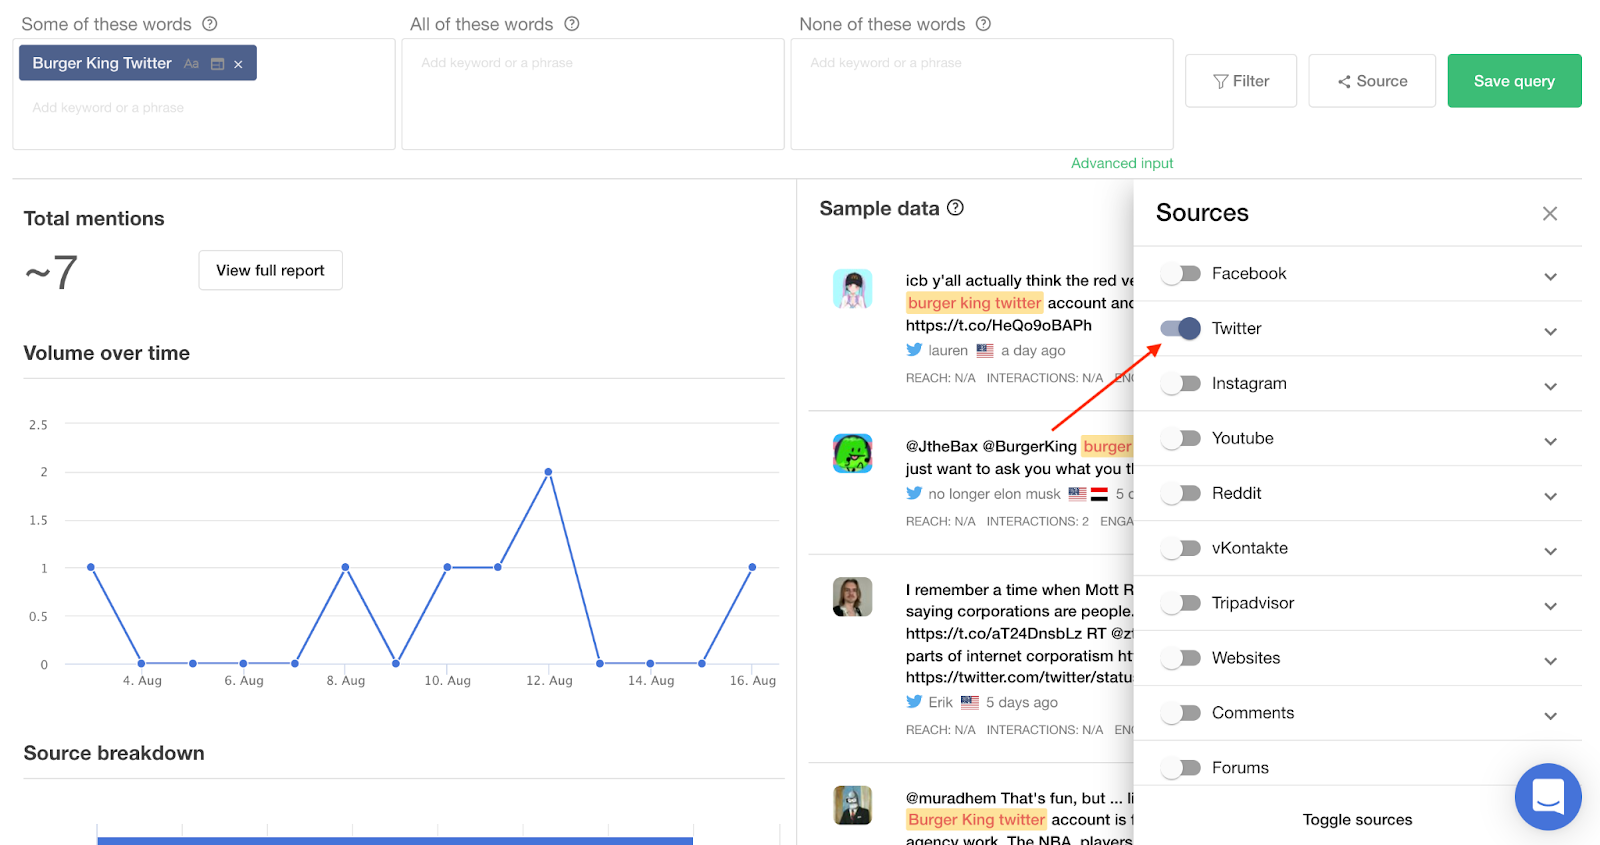Enable the Facebook source toggle
This screenshot has height=845, width=1600.
(x=1181, y=274)
